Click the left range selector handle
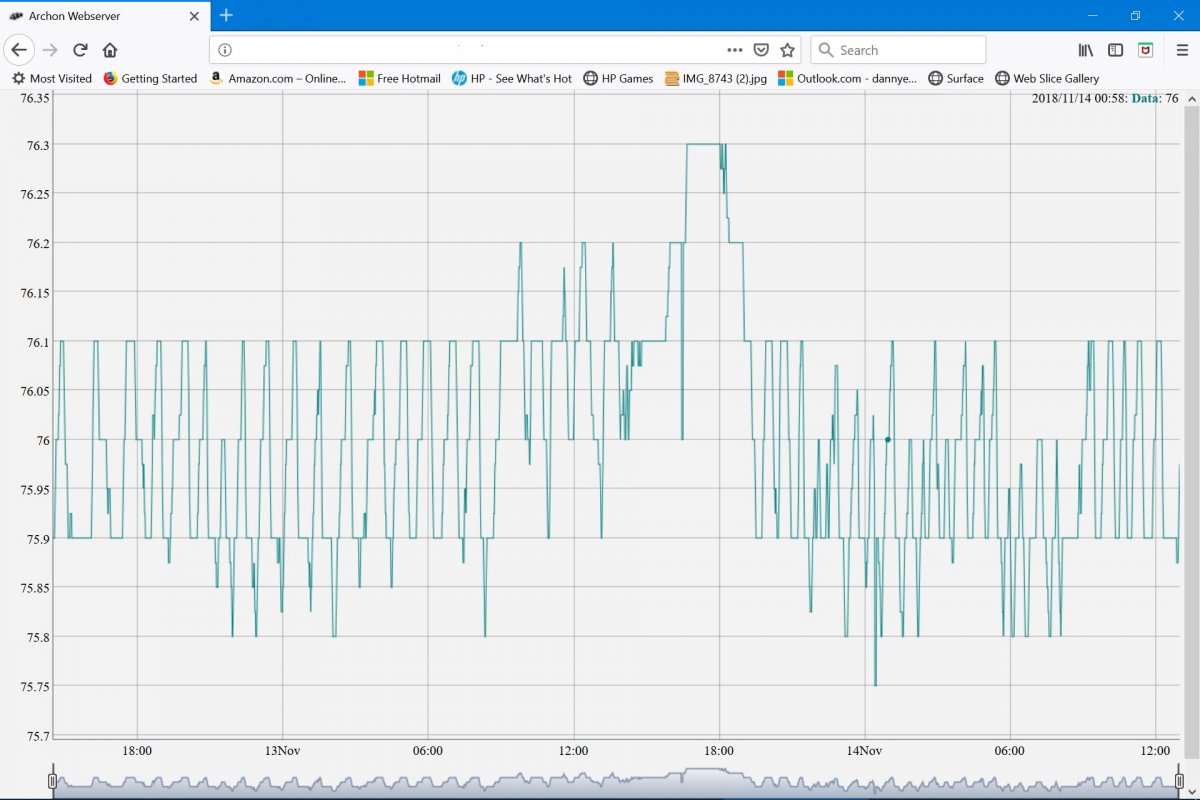 coord(53,781)
